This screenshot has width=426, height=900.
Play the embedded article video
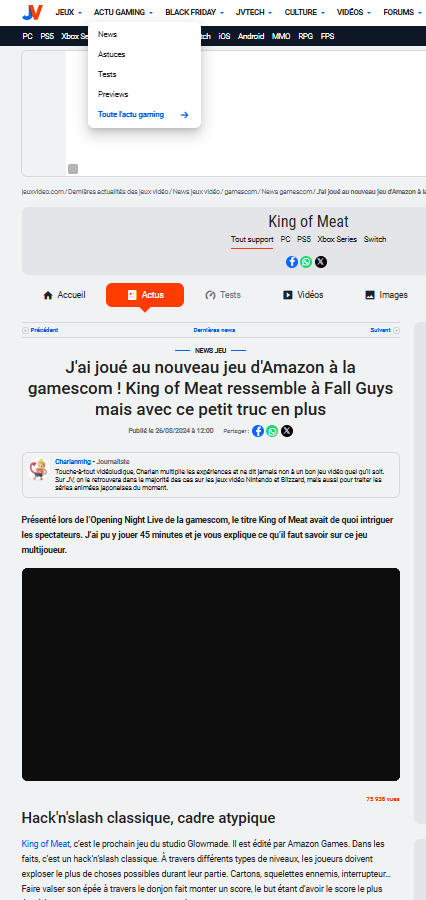coord(211,674)
